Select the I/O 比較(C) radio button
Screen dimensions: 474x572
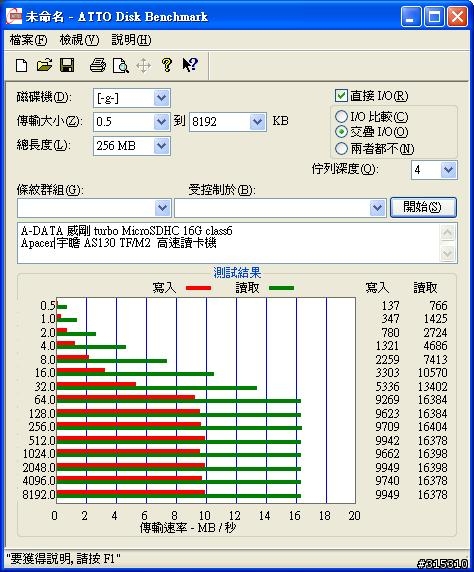pos(341,117)
